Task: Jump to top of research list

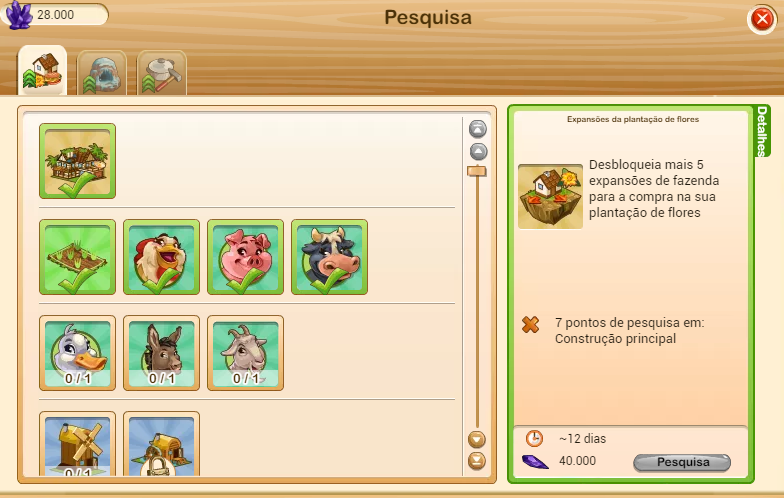Action: coord(478,129)
